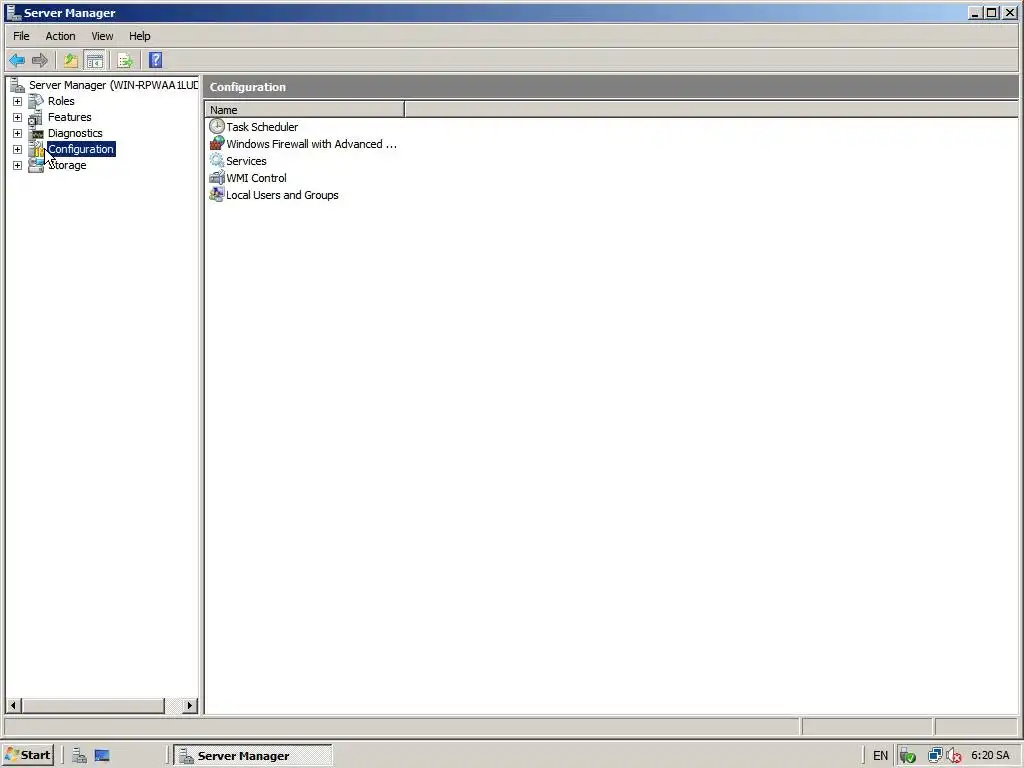The height and width of the screenshot is (768, 1024).
Task: Select the Windows Firewall with Advanced entry text
Action: [312, 144]
